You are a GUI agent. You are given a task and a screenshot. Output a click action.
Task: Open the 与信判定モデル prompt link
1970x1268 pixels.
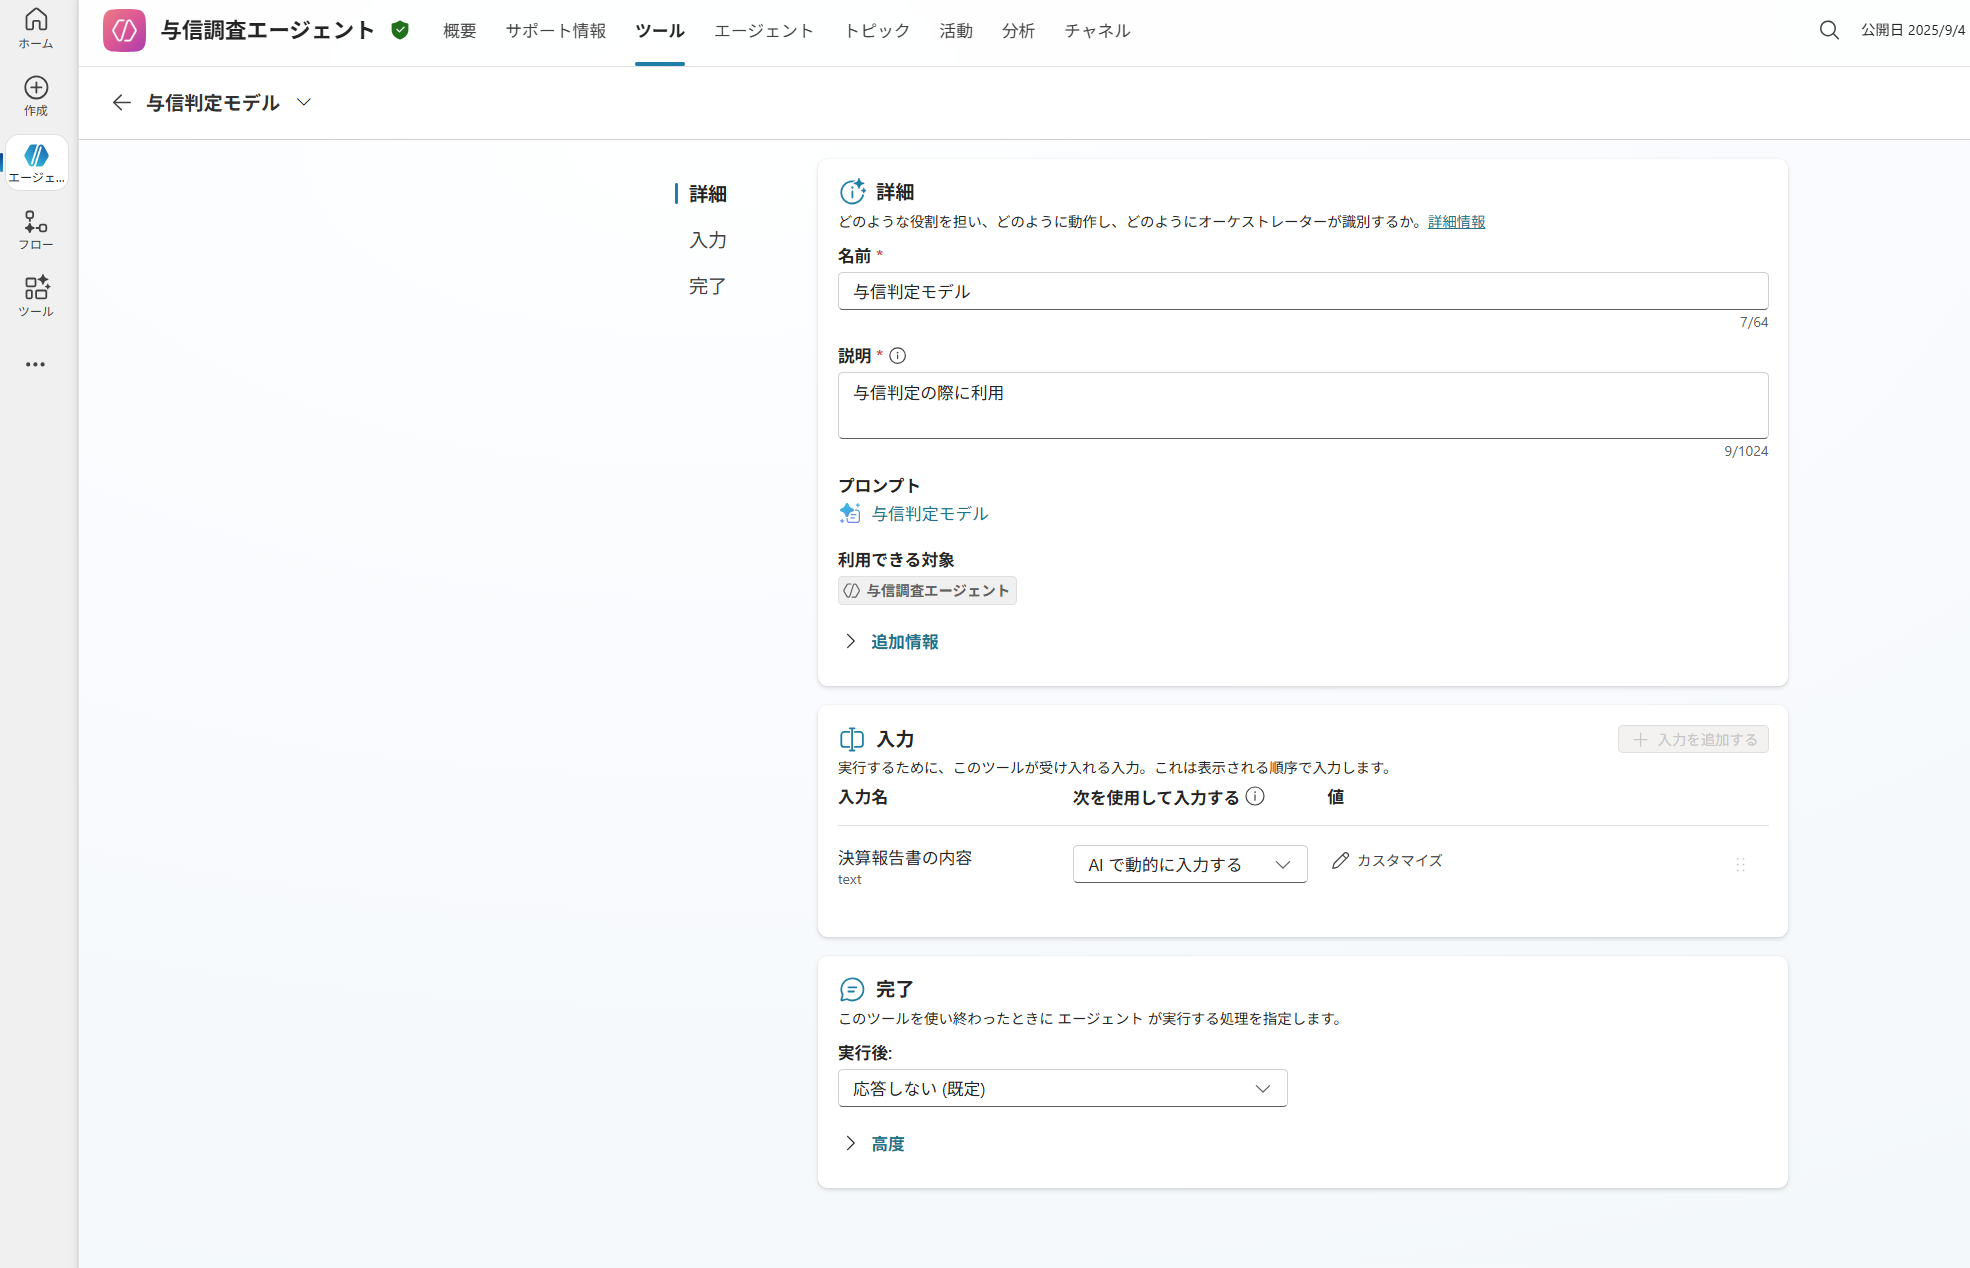(929, 514)
